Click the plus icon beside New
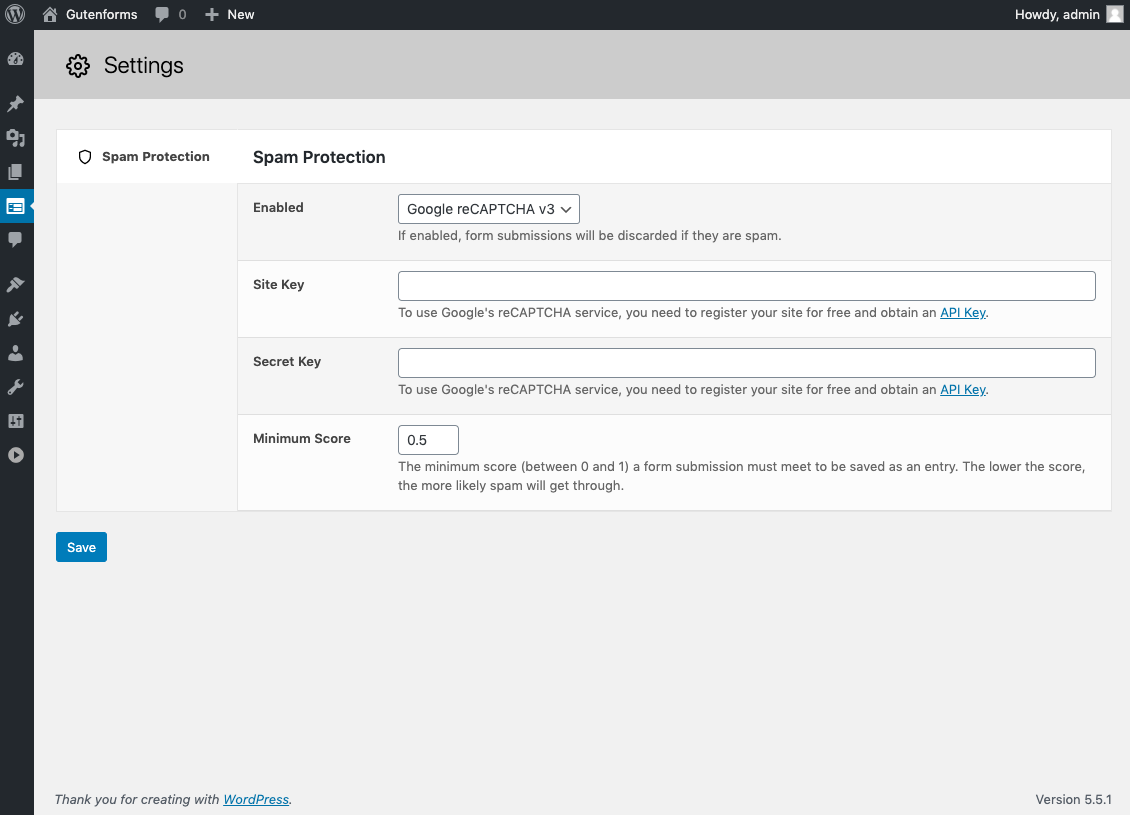Screen dimensions: 1130x815 point(211,14)
